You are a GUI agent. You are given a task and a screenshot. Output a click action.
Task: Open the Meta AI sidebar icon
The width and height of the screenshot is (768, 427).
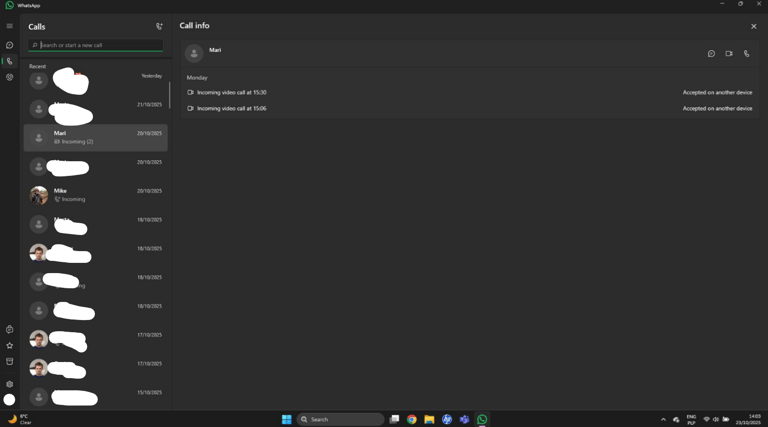(x=9, y=330)
